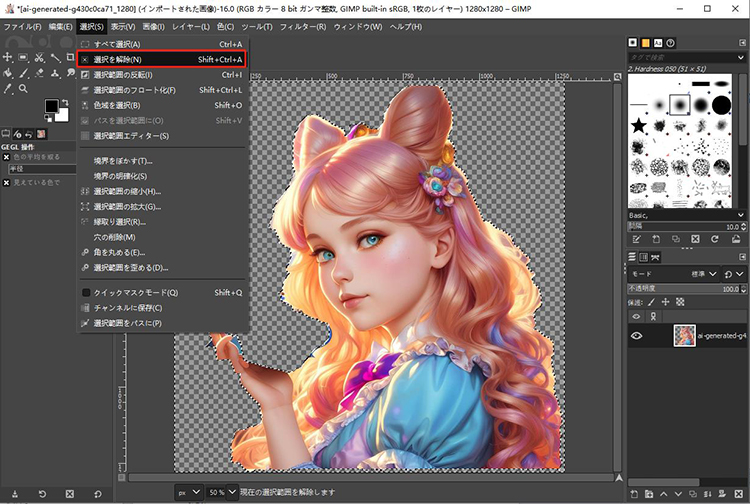Click the Edit brush icon
Image resolution: width=750 pixels, height=504 pixels.
pos(637,239)
